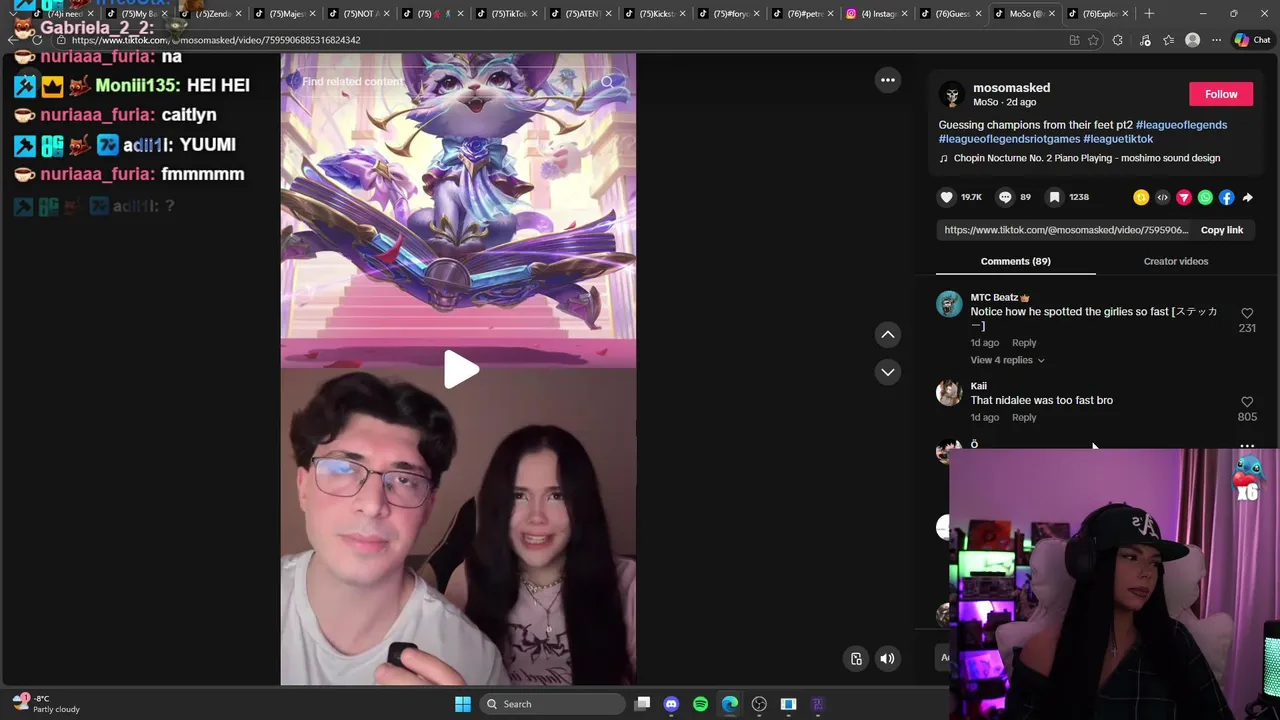Viewport: 1280px width, 720px height.
Task: Open a new browser tab
Action: pos(1149,14)
